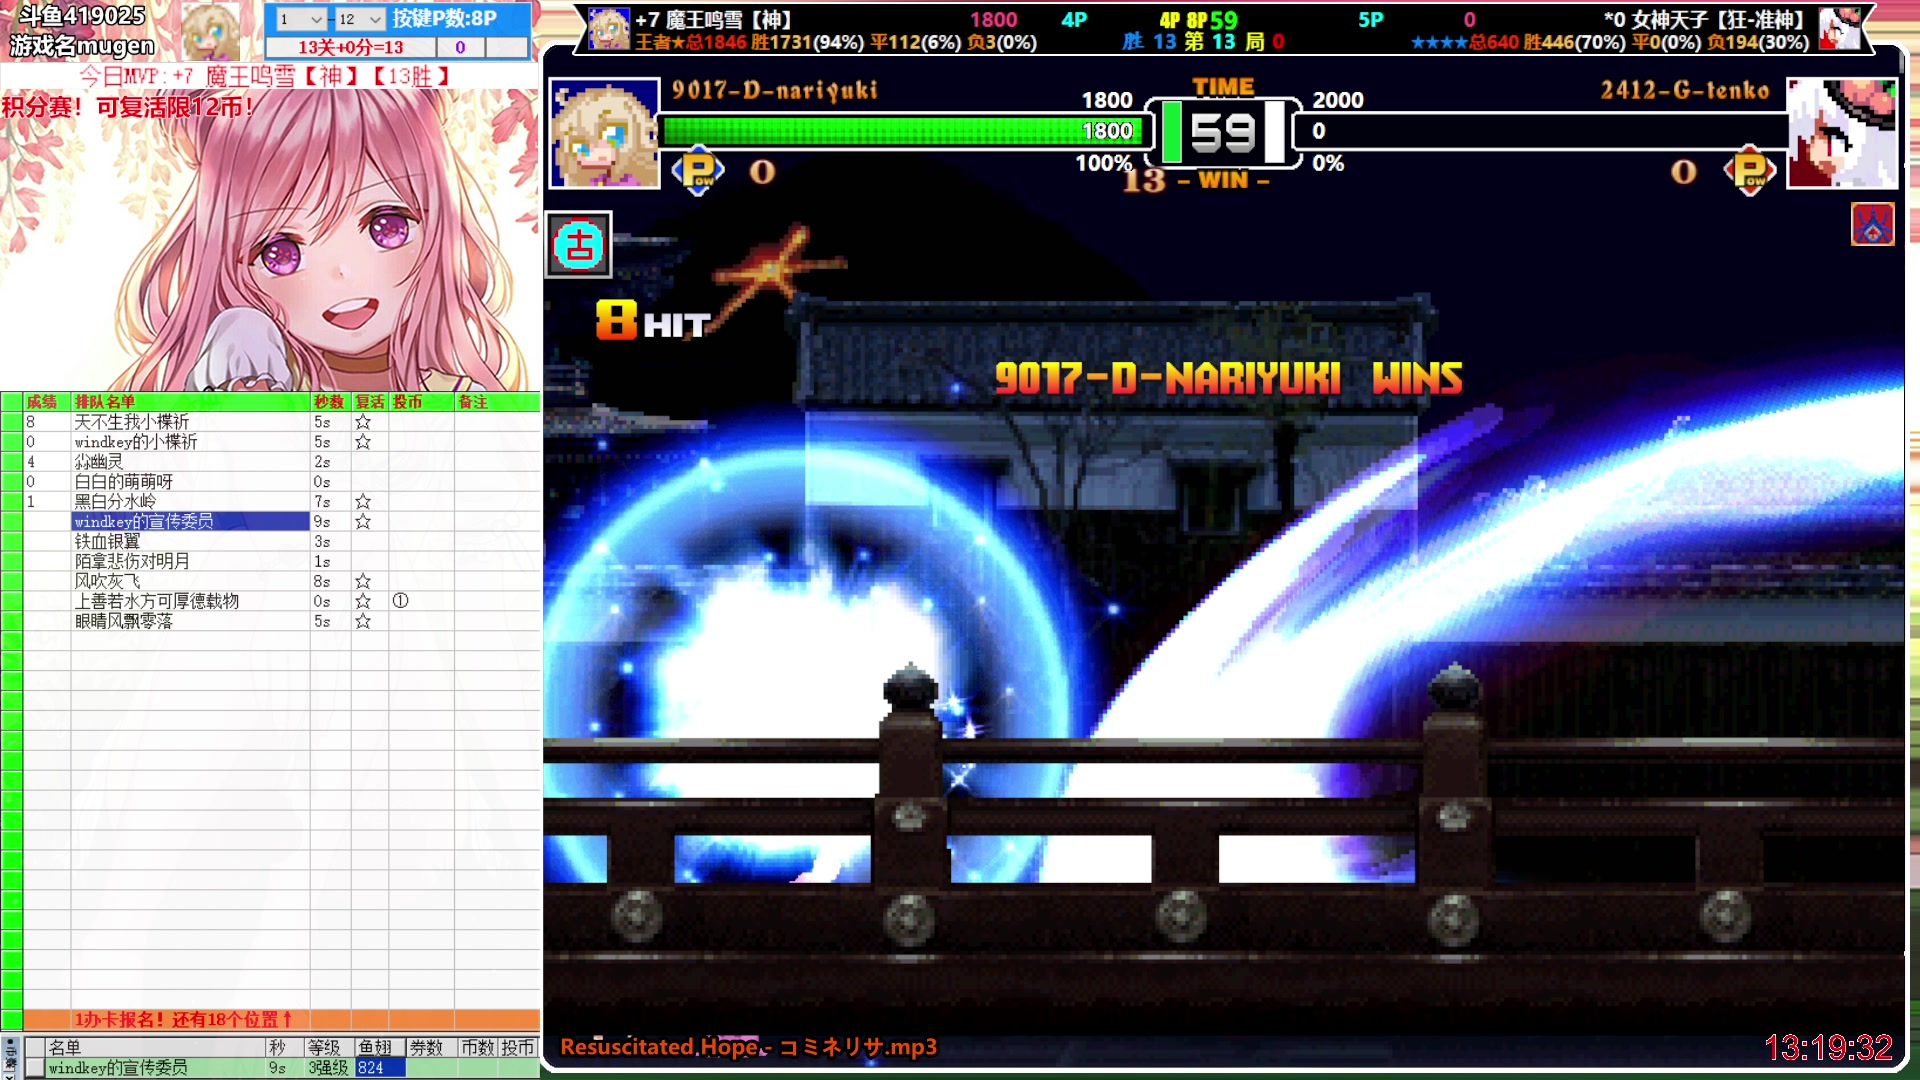1920x1080 pixels.
Task: Select queue row 黑白分水岭
Action: click(190, 502)
